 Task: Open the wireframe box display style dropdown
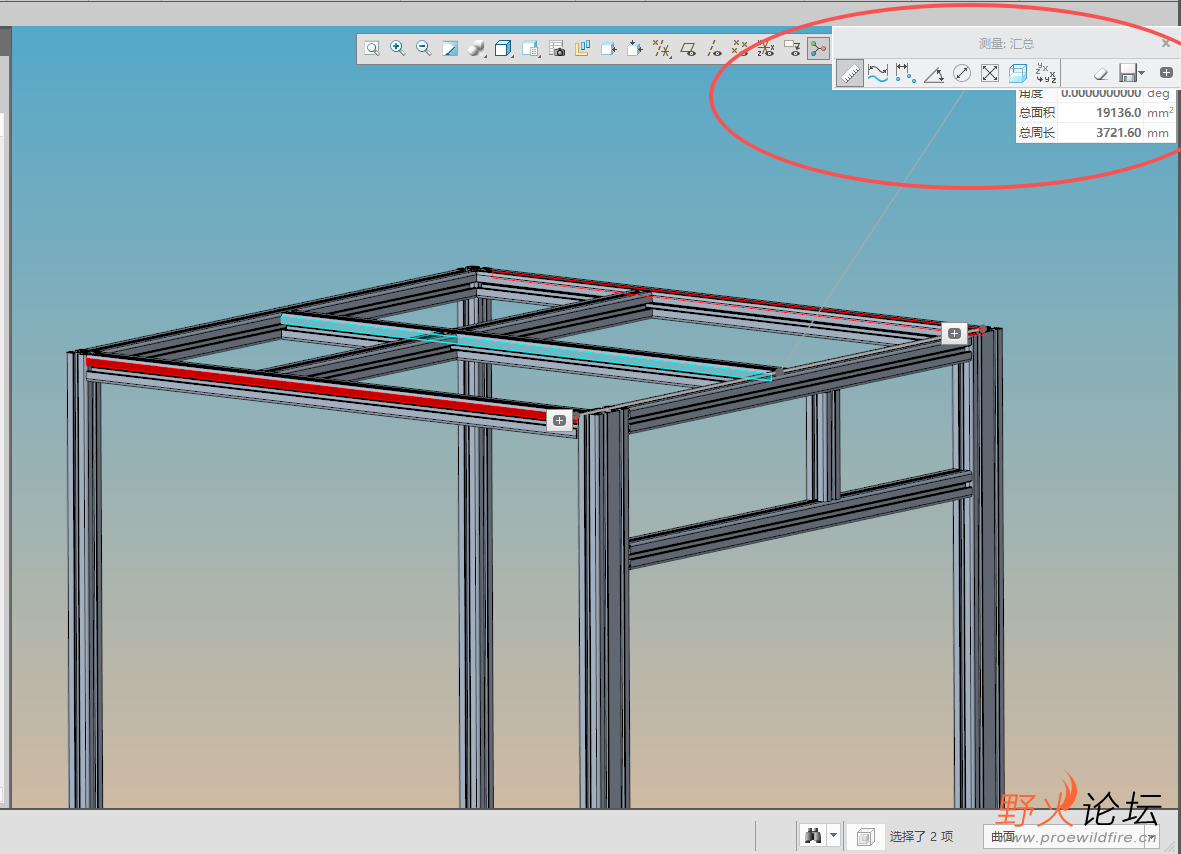[503, 49]
